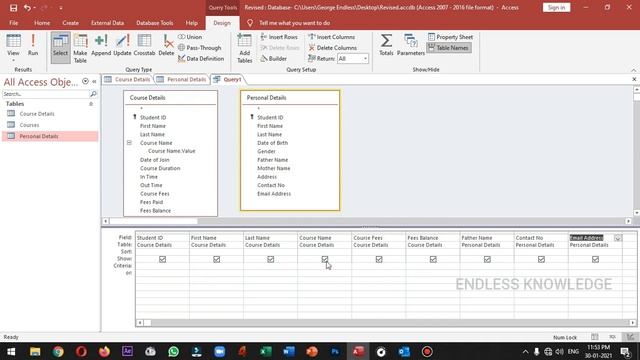Image resolution: width=640 pixels, height=360 pixels.
Task: Open Excel from the taskbar
Action: pos(266,351)
